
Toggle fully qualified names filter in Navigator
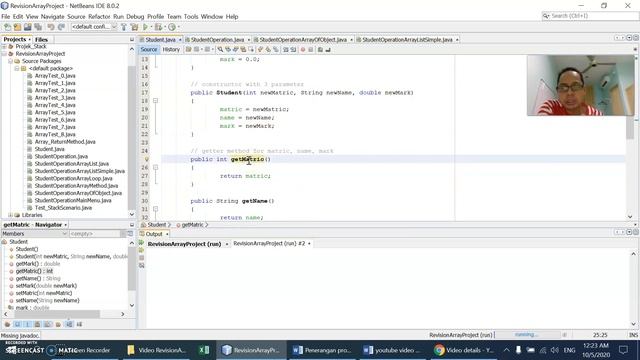58,324
